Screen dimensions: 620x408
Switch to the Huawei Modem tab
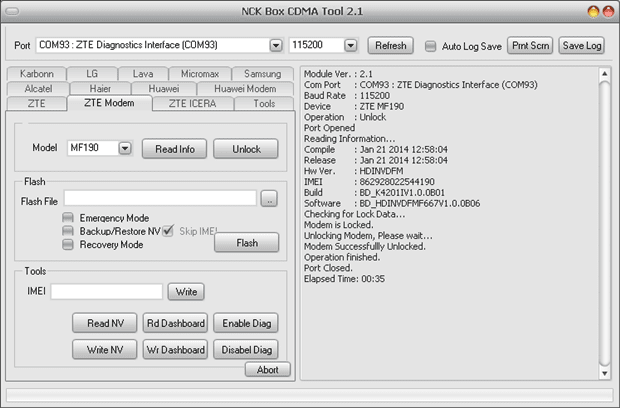(245, 89)
